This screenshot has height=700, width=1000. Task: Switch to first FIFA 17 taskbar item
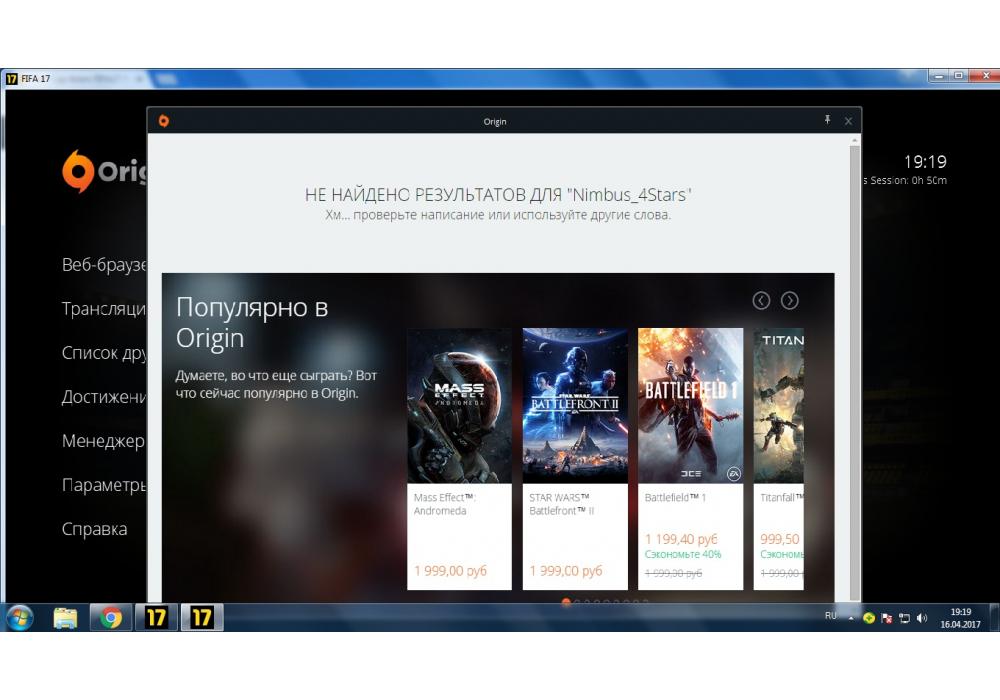click(156, 617)
